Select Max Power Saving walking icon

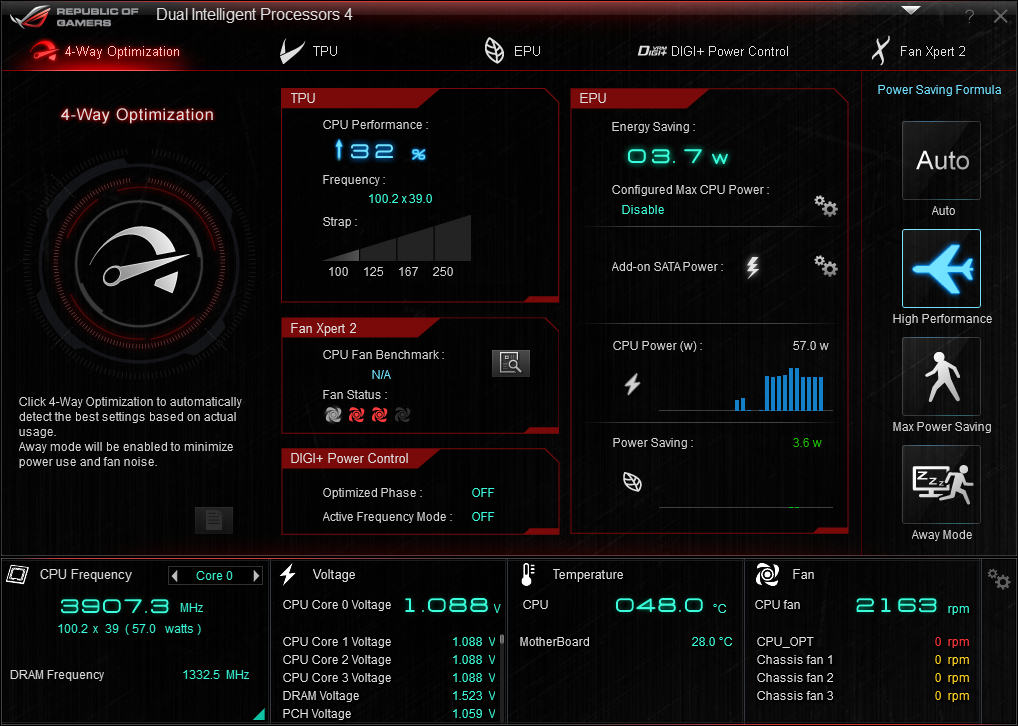941,376
